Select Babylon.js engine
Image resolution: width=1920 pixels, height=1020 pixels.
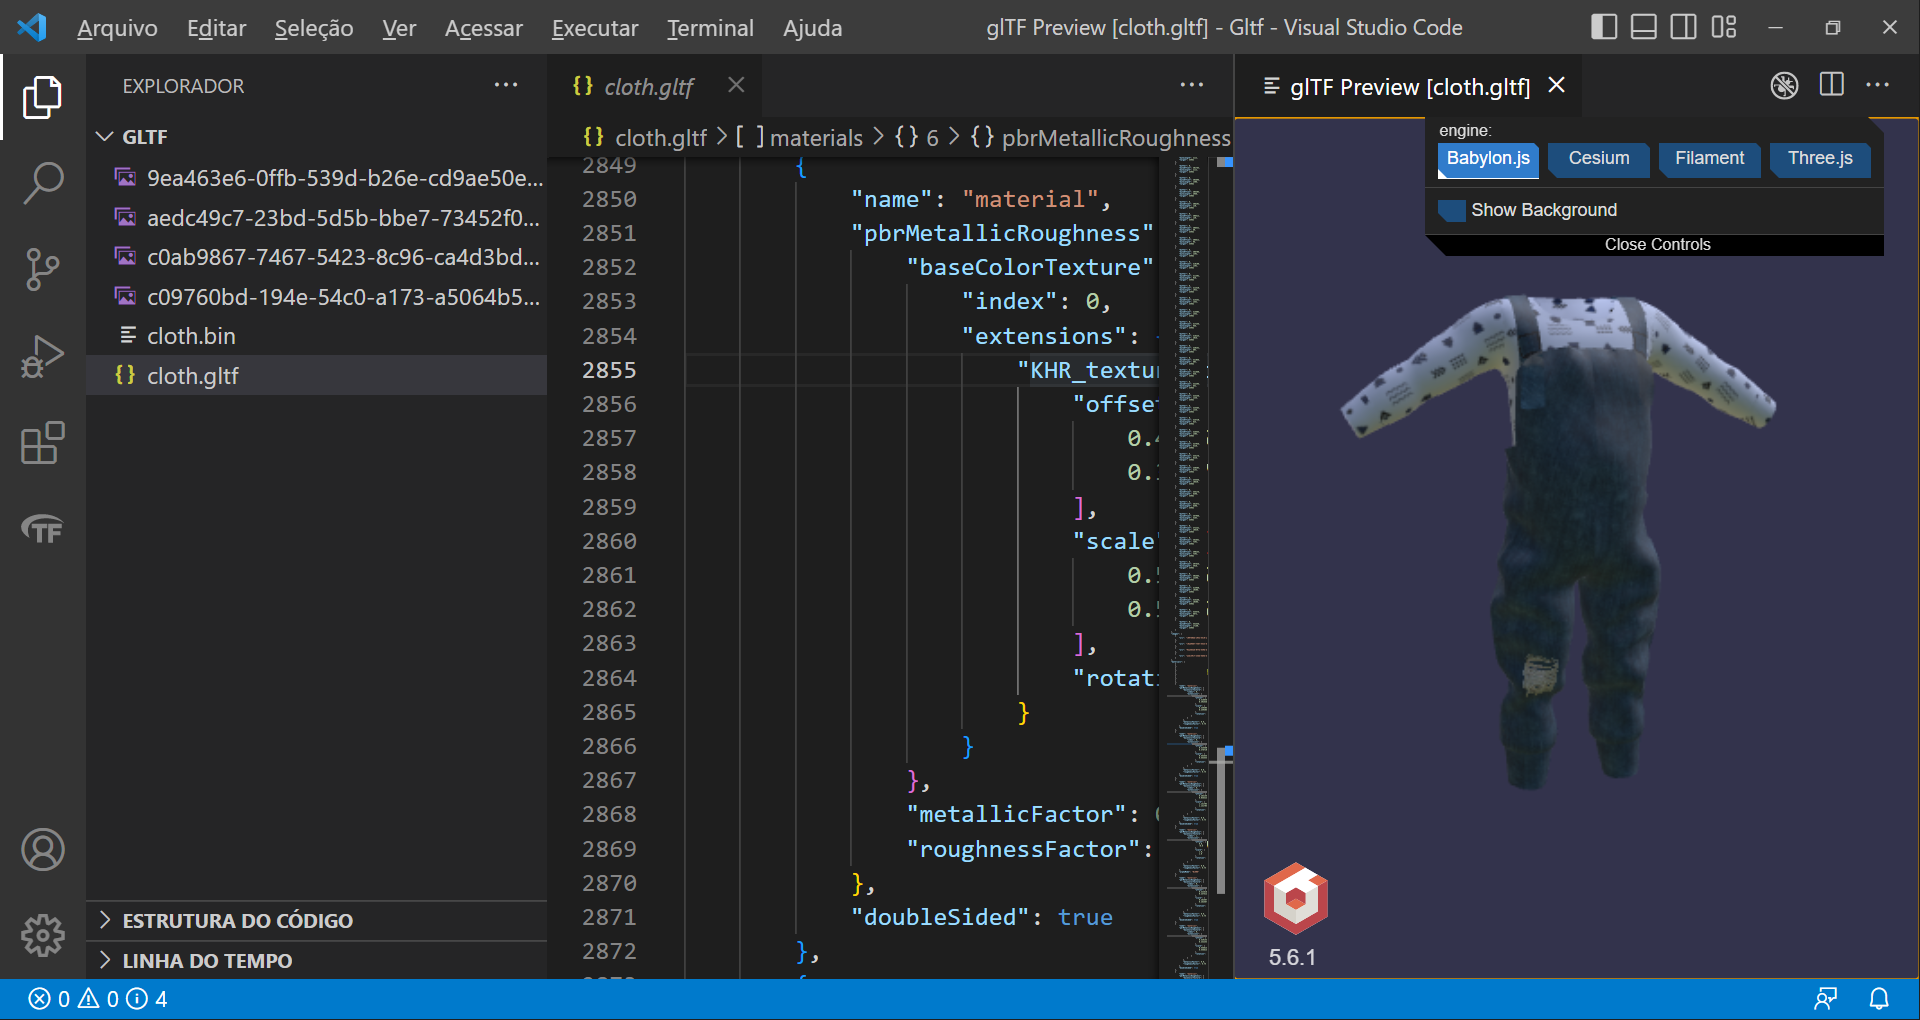click(1488, 159)
